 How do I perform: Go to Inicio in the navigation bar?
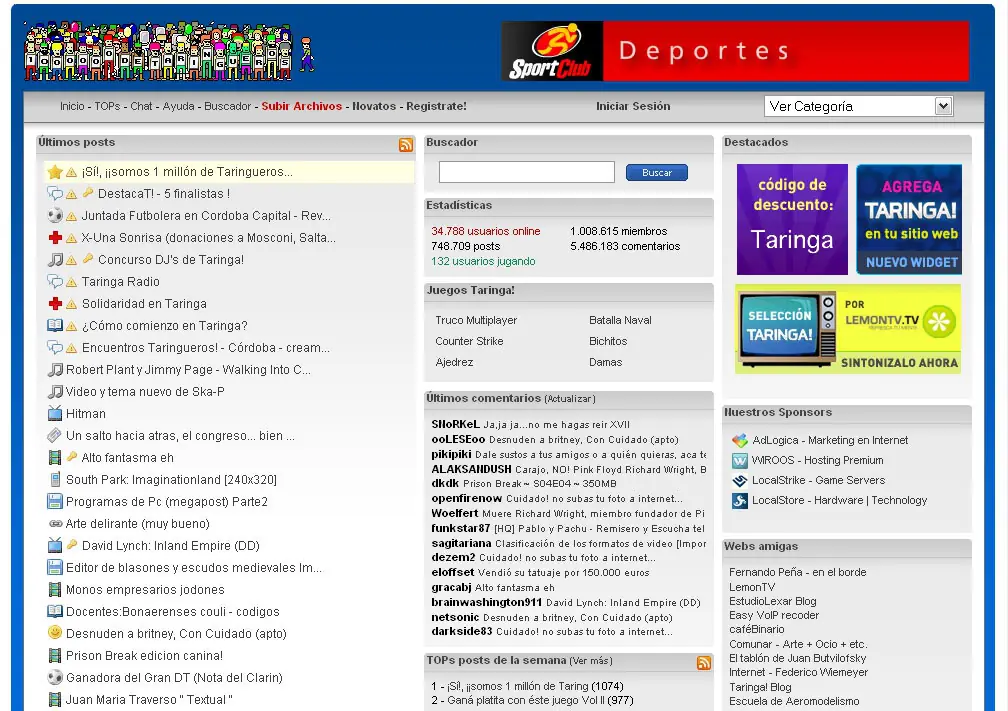click(x=72, y=106)
